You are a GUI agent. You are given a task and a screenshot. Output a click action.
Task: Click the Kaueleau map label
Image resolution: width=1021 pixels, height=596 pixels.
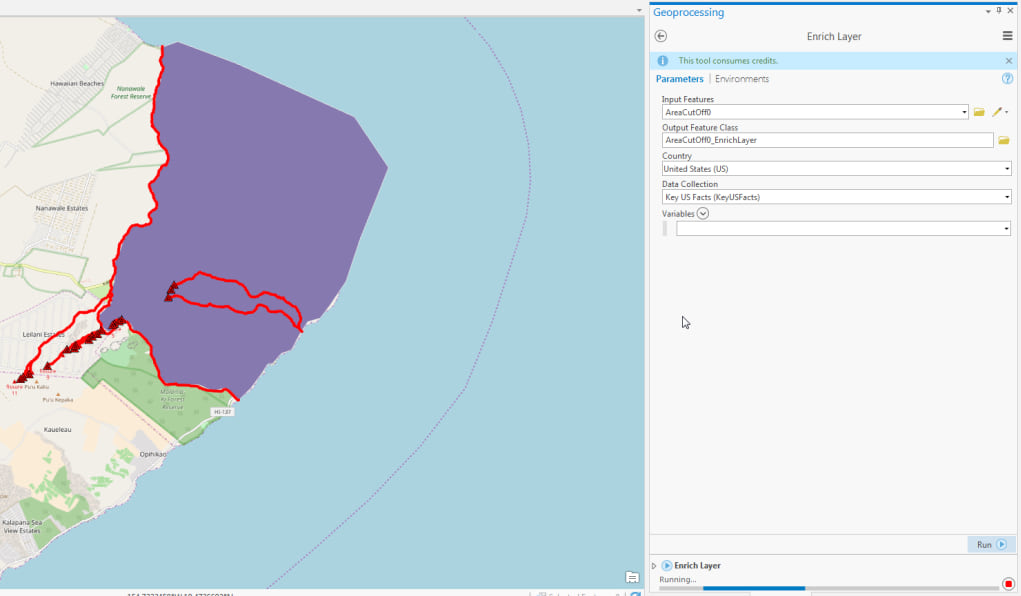[x=57, y=430]
